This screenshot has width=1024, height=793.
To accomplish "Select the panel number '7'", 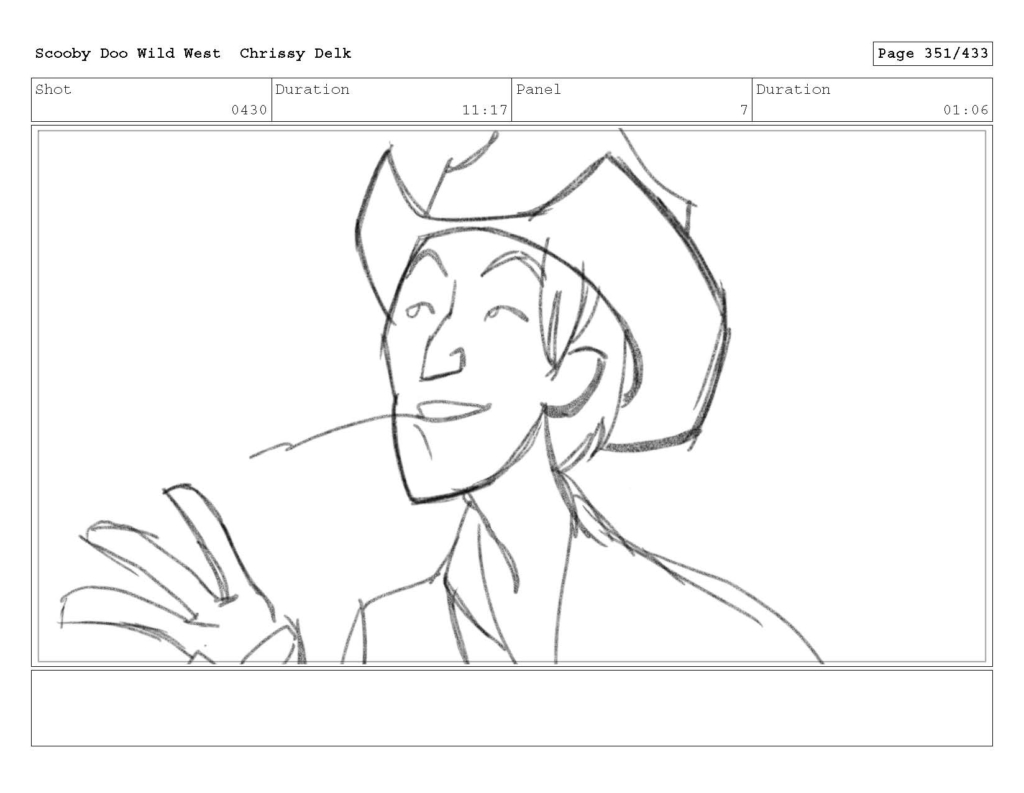I will point(743,110).
